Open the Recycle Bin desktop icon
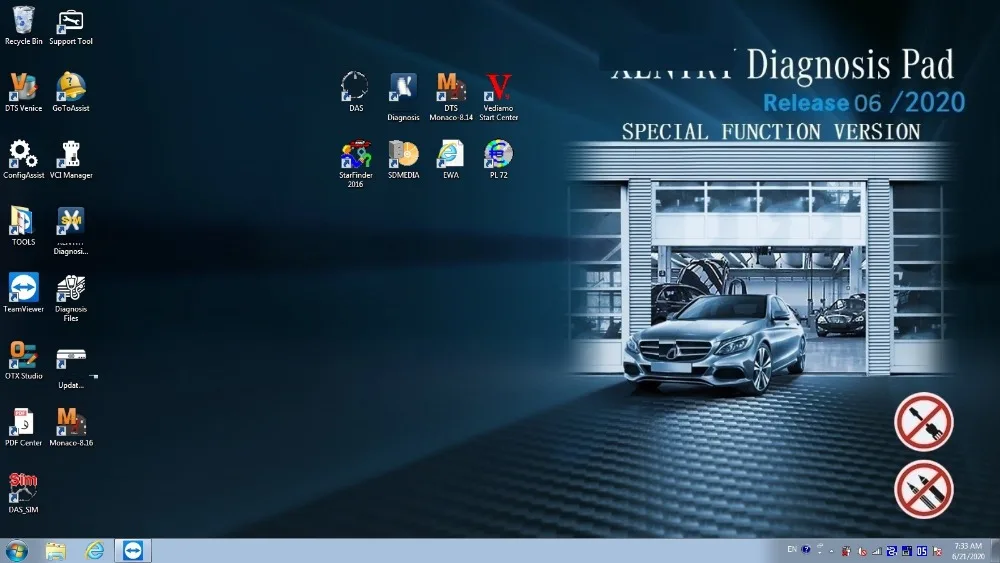This screenshot has height=563, width=1000. (24, 26)
